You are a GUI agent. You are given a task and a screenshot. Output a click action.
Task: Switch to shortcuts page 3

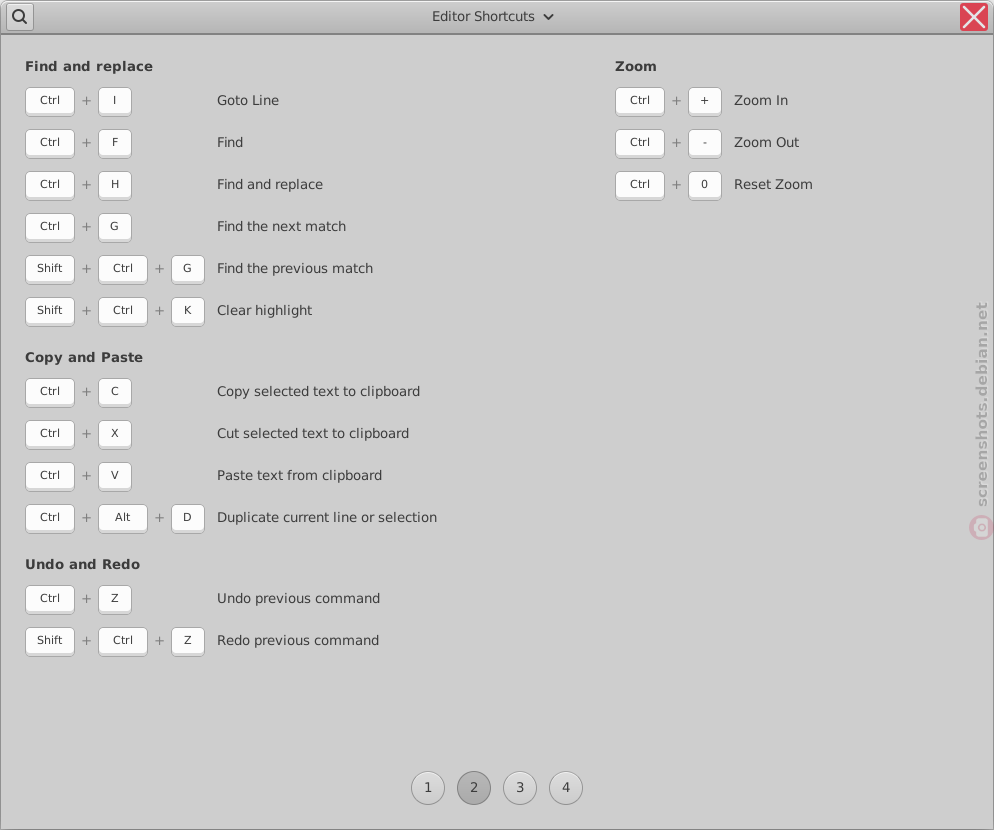click(520, 788)
